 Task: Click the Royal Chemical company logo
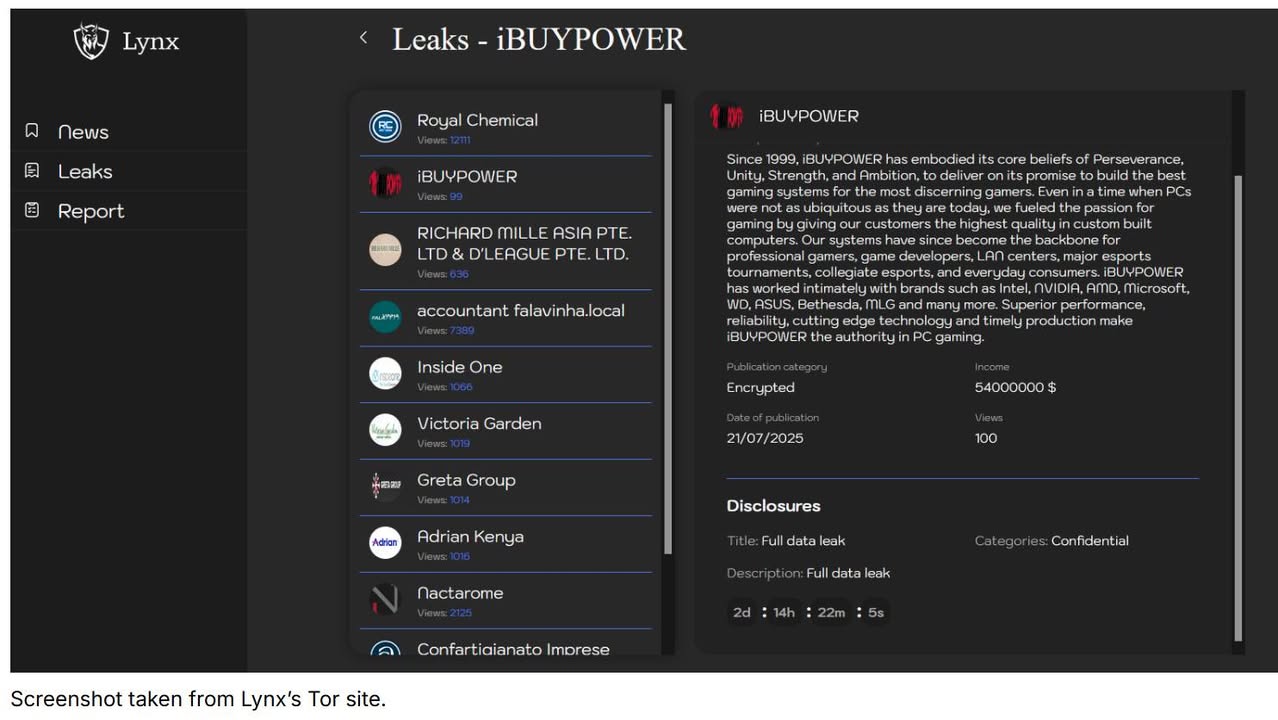[385, 127]
